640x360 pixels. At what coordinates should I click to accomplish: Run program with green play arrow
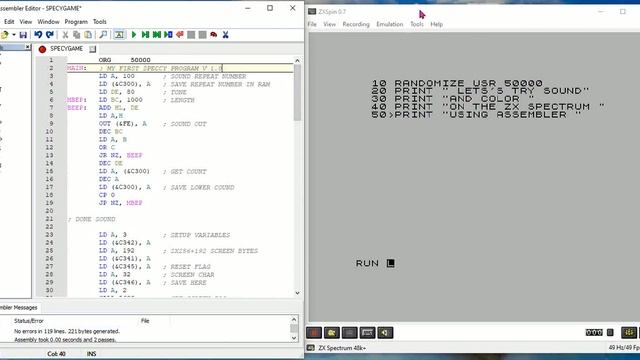click(x=134, y=35)
